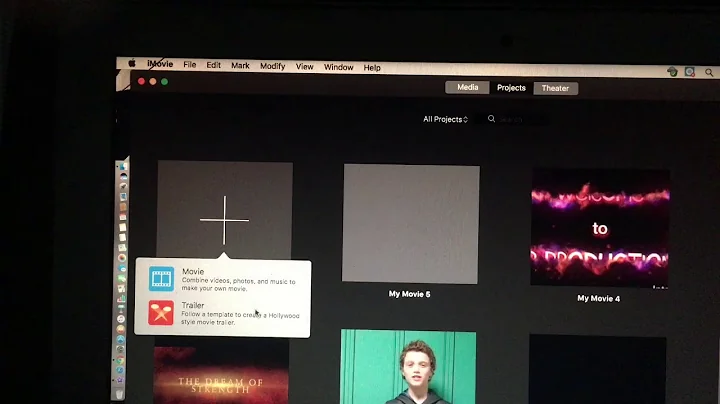Screen dimensions: 720x404
Task: Open The Dream of Strength project thumbnail
Action: 221,374
